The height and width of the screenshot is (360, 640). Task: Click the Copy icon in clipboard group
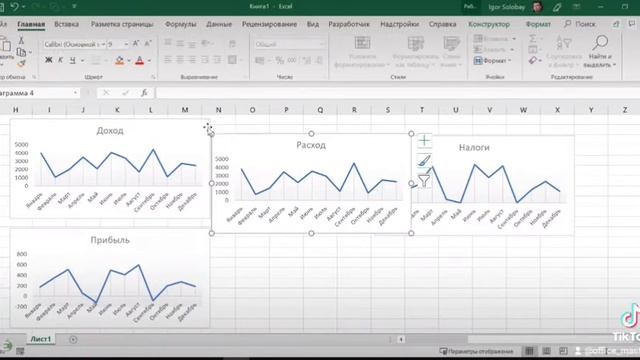coord(21,52)
